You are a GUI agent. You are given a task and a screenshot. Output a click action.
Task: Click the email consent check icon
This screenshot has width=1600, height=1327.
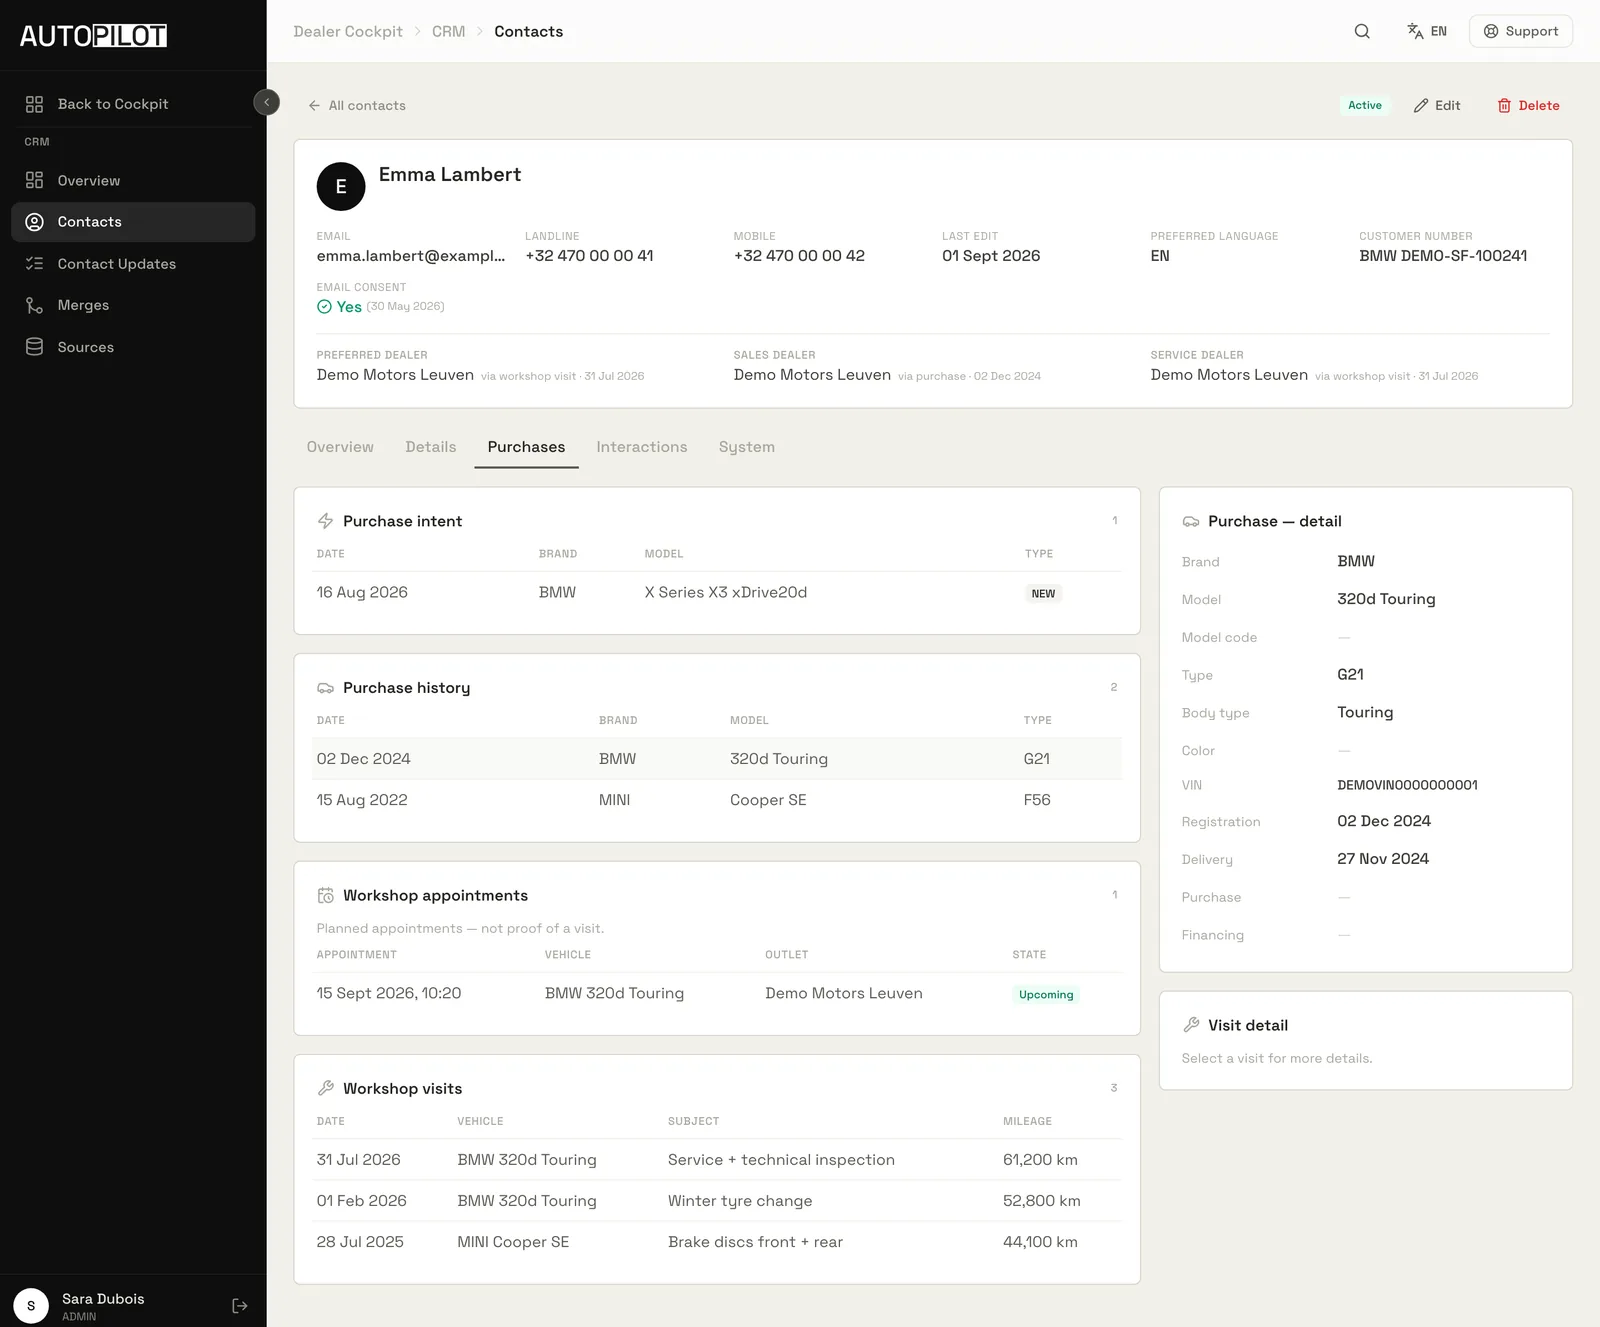click(x=324, y=307)
